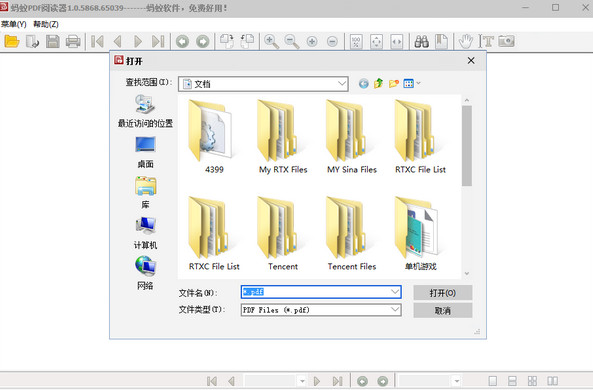The image size is (593, 390).
Task: Select the Tencent folder
Action: coord(283,233)
